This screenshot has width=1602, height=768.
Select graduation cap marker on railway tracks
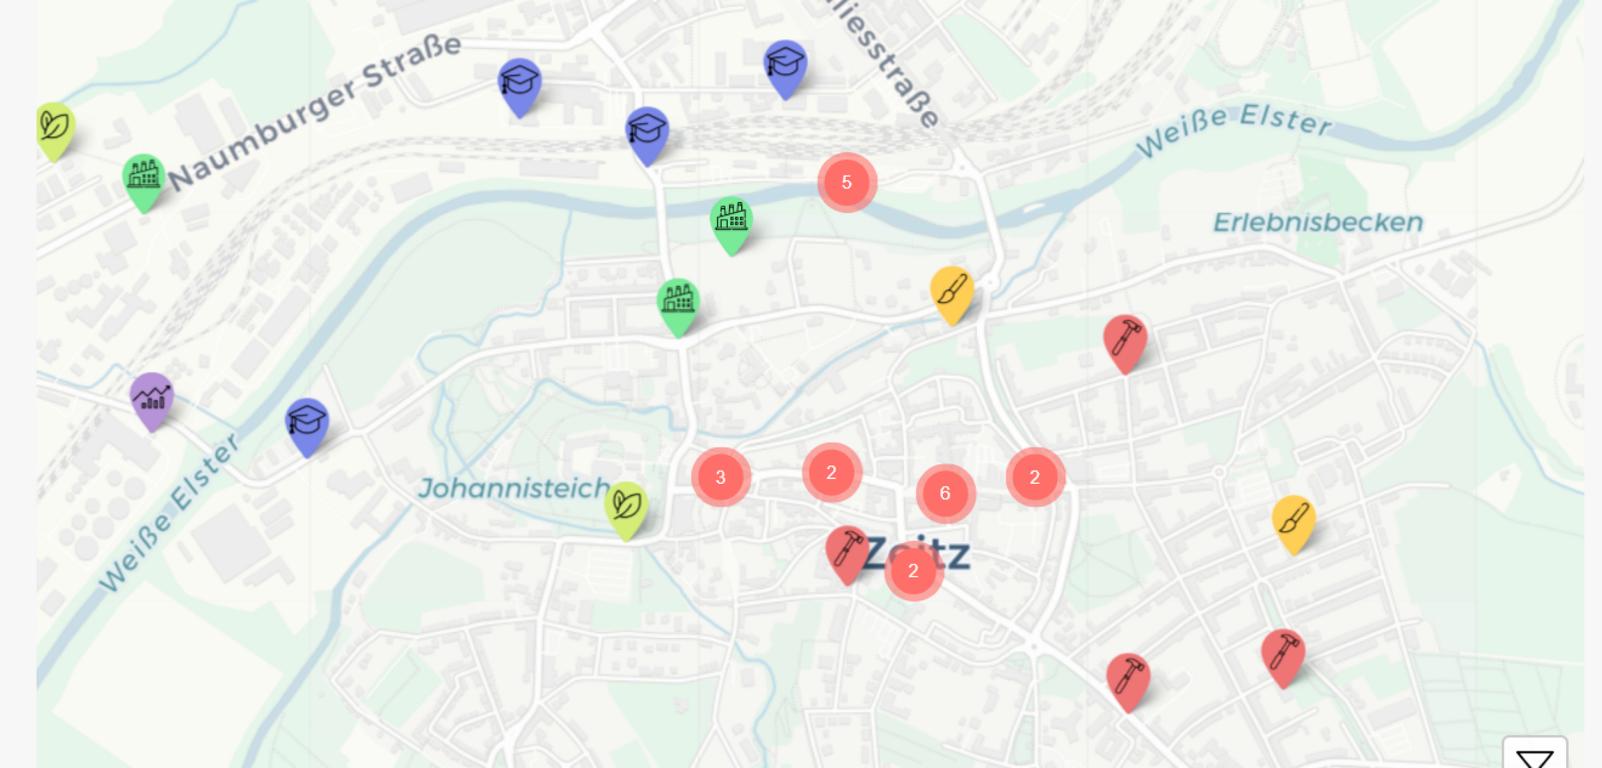[x=647, y=136]
